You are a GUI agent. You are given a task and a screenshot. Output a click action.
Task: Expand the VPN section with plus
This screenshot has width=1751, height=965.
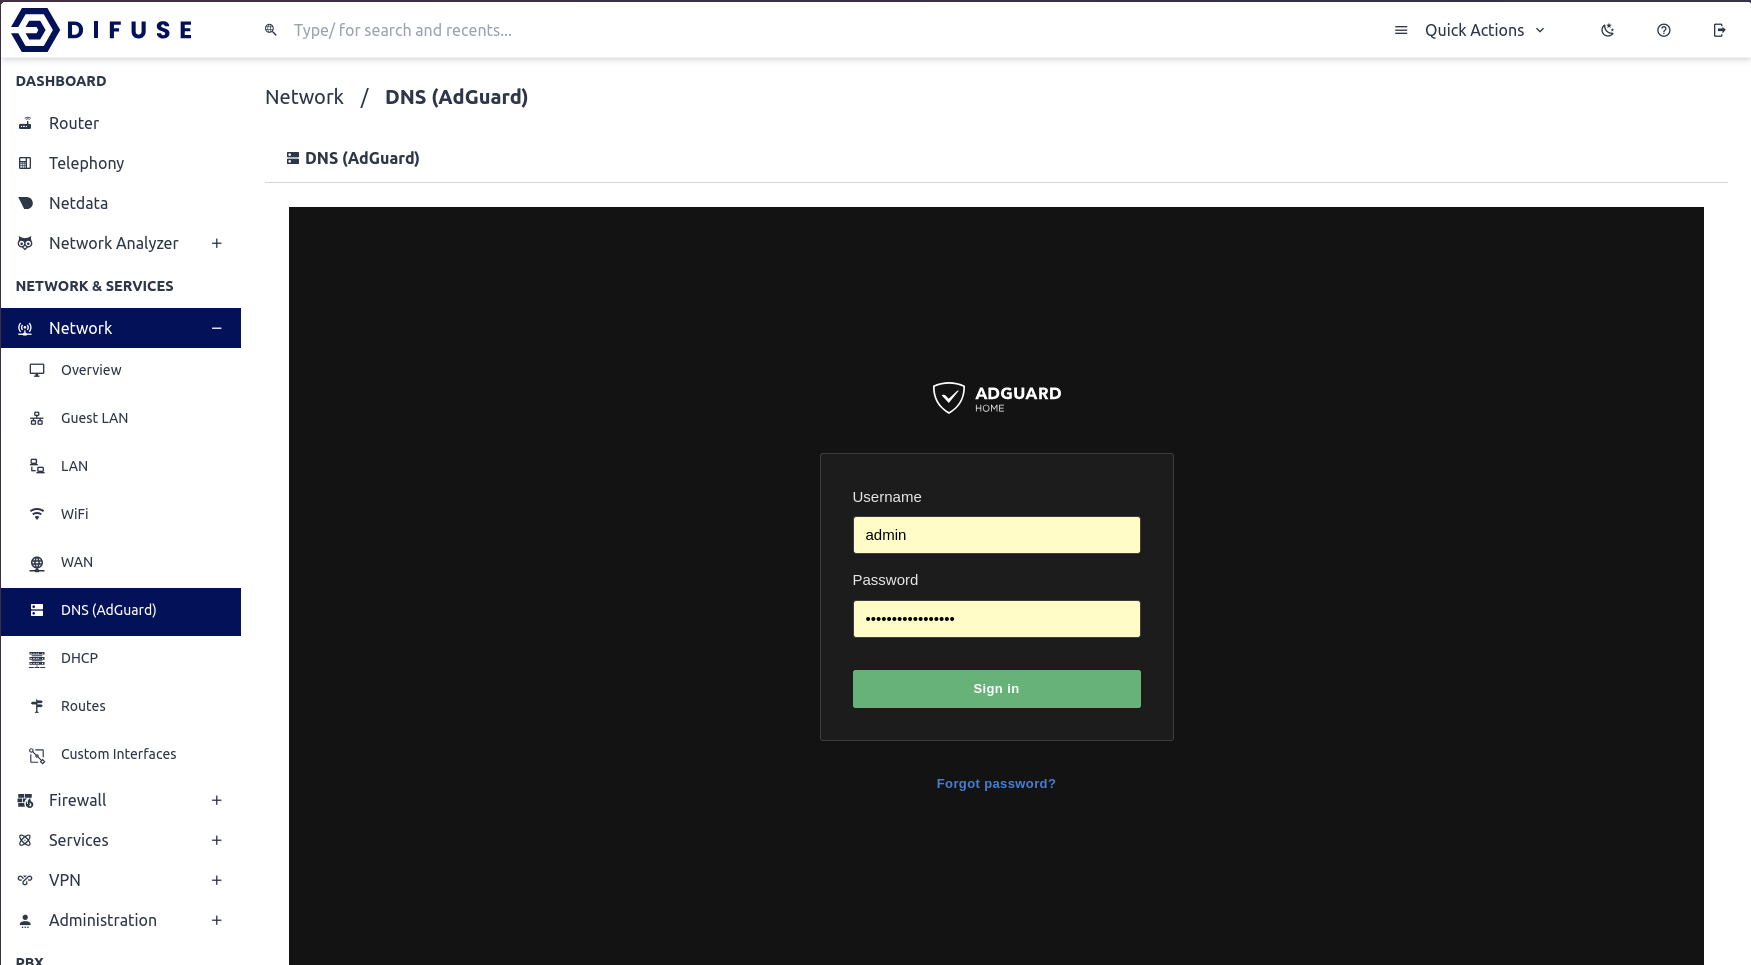pos(216,880)
